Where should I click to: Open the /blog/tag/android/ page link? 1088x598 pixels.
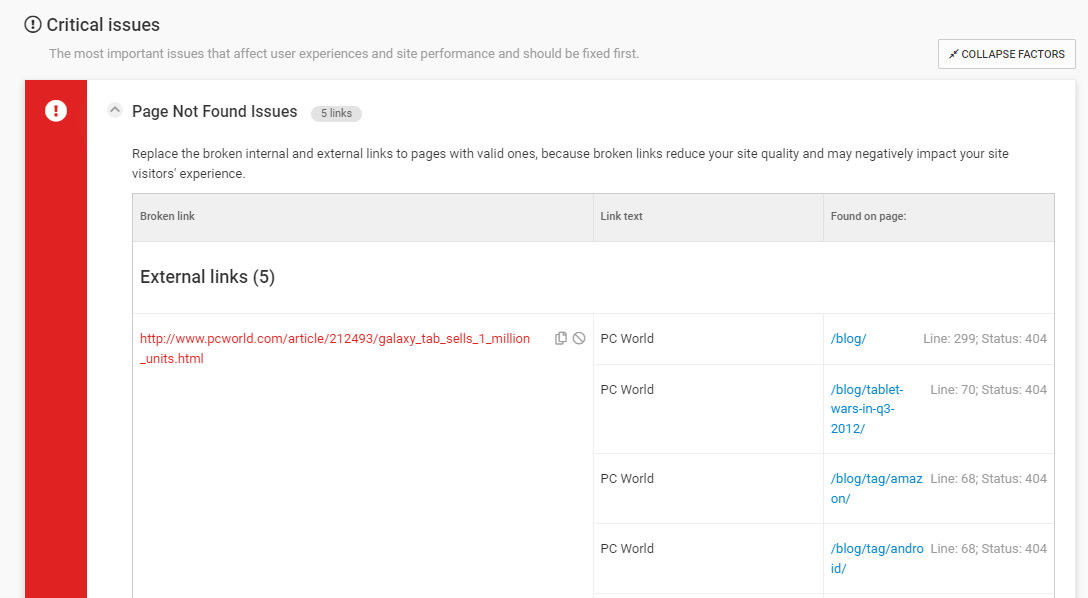coord(877,558)
